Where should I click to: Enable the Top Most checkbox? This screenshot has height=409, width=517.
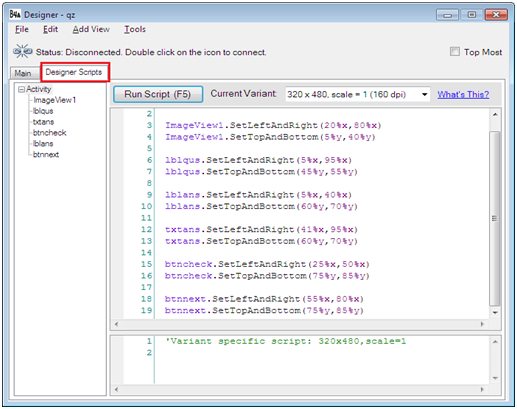(455, 51)
